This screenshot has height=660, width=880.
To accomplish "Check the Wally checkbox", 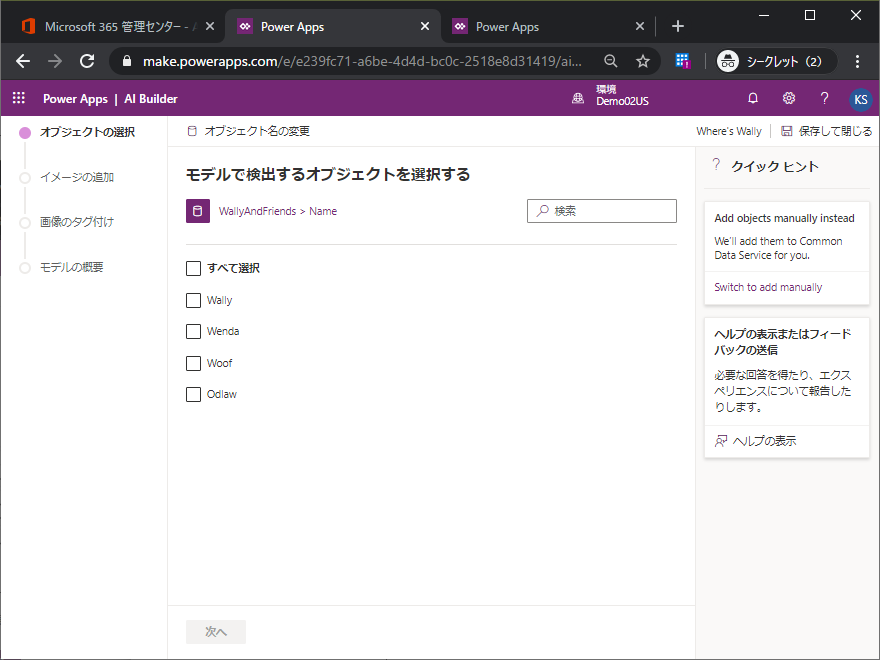I will click(193, 300).
